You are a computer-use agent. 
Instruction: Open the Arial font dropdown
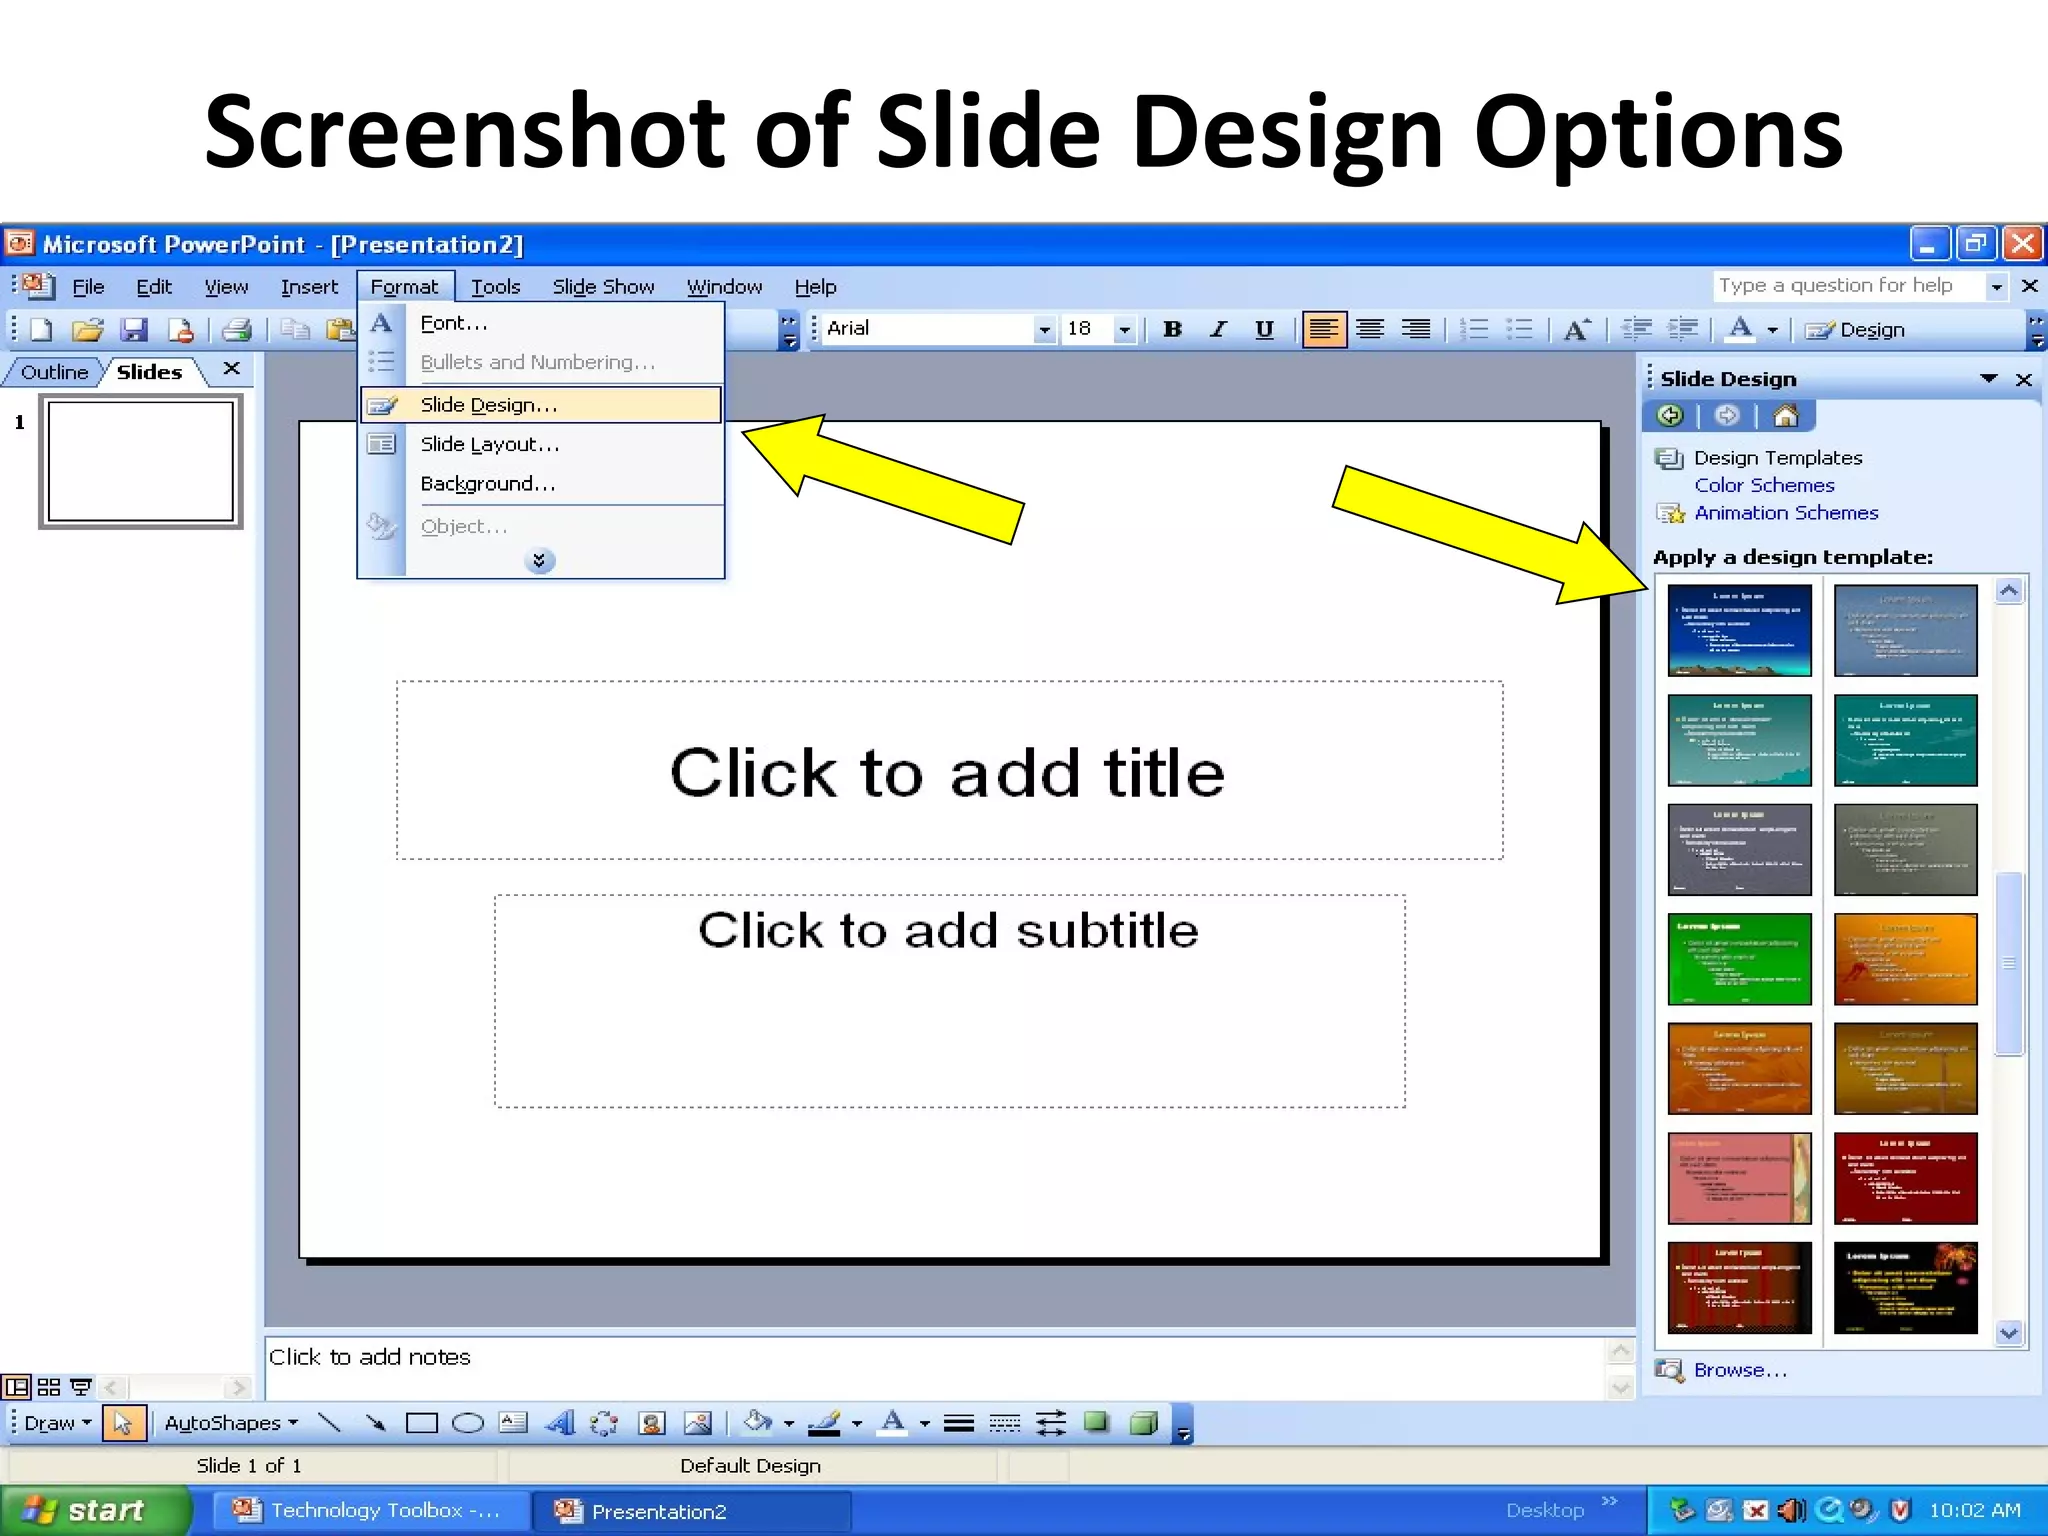1044,329
